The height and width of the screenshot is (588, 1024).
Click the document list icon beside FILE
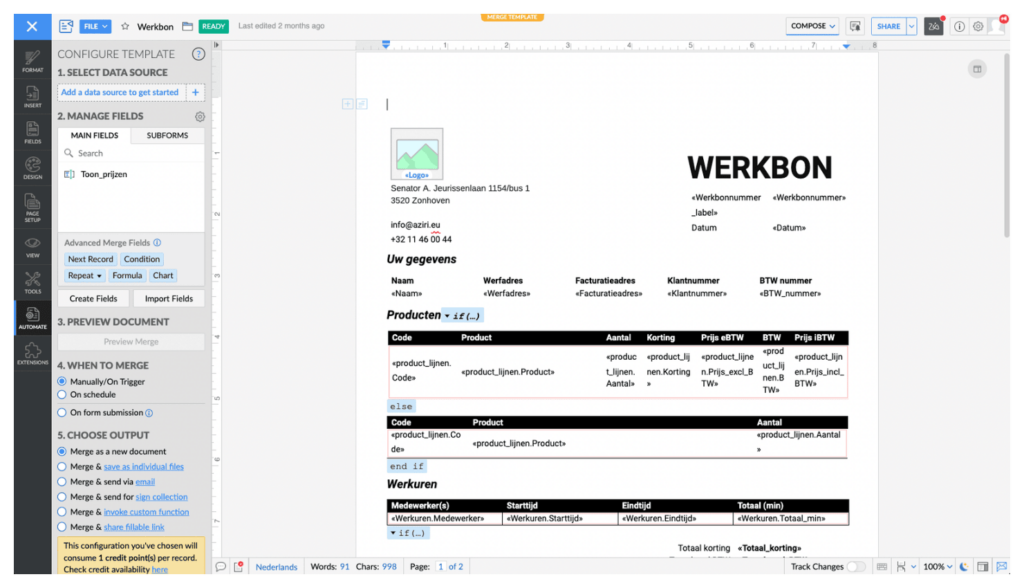(x=66, y=26)
